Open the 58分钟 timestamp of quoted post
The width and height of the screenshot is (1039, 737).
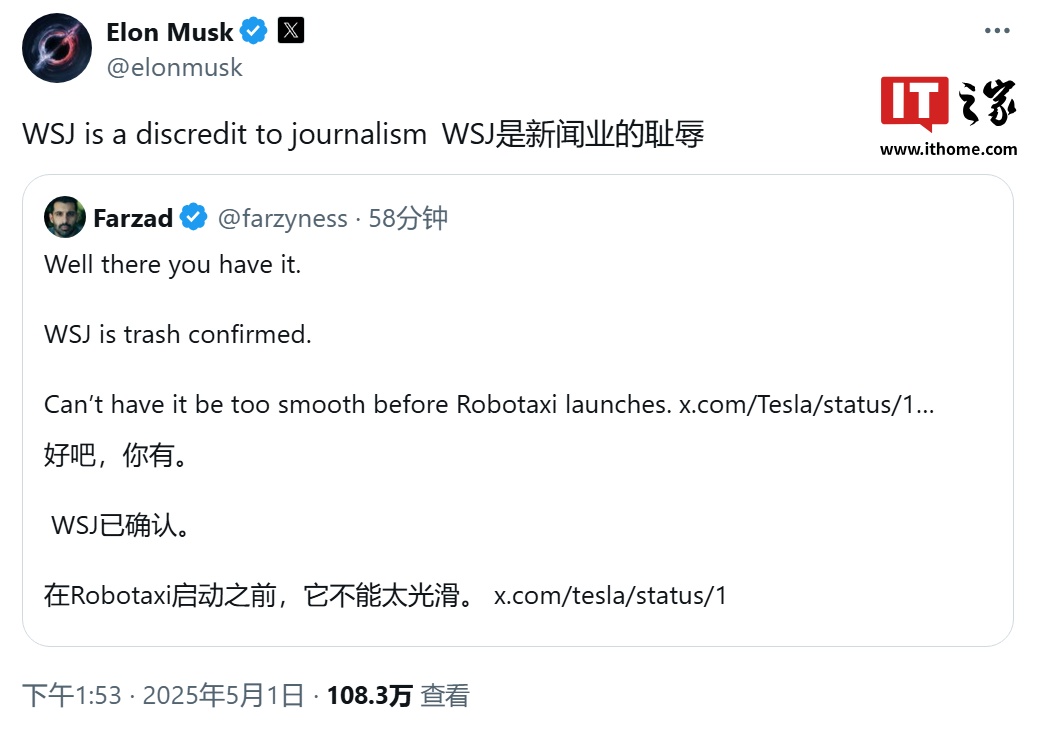(x=408, y=218)
